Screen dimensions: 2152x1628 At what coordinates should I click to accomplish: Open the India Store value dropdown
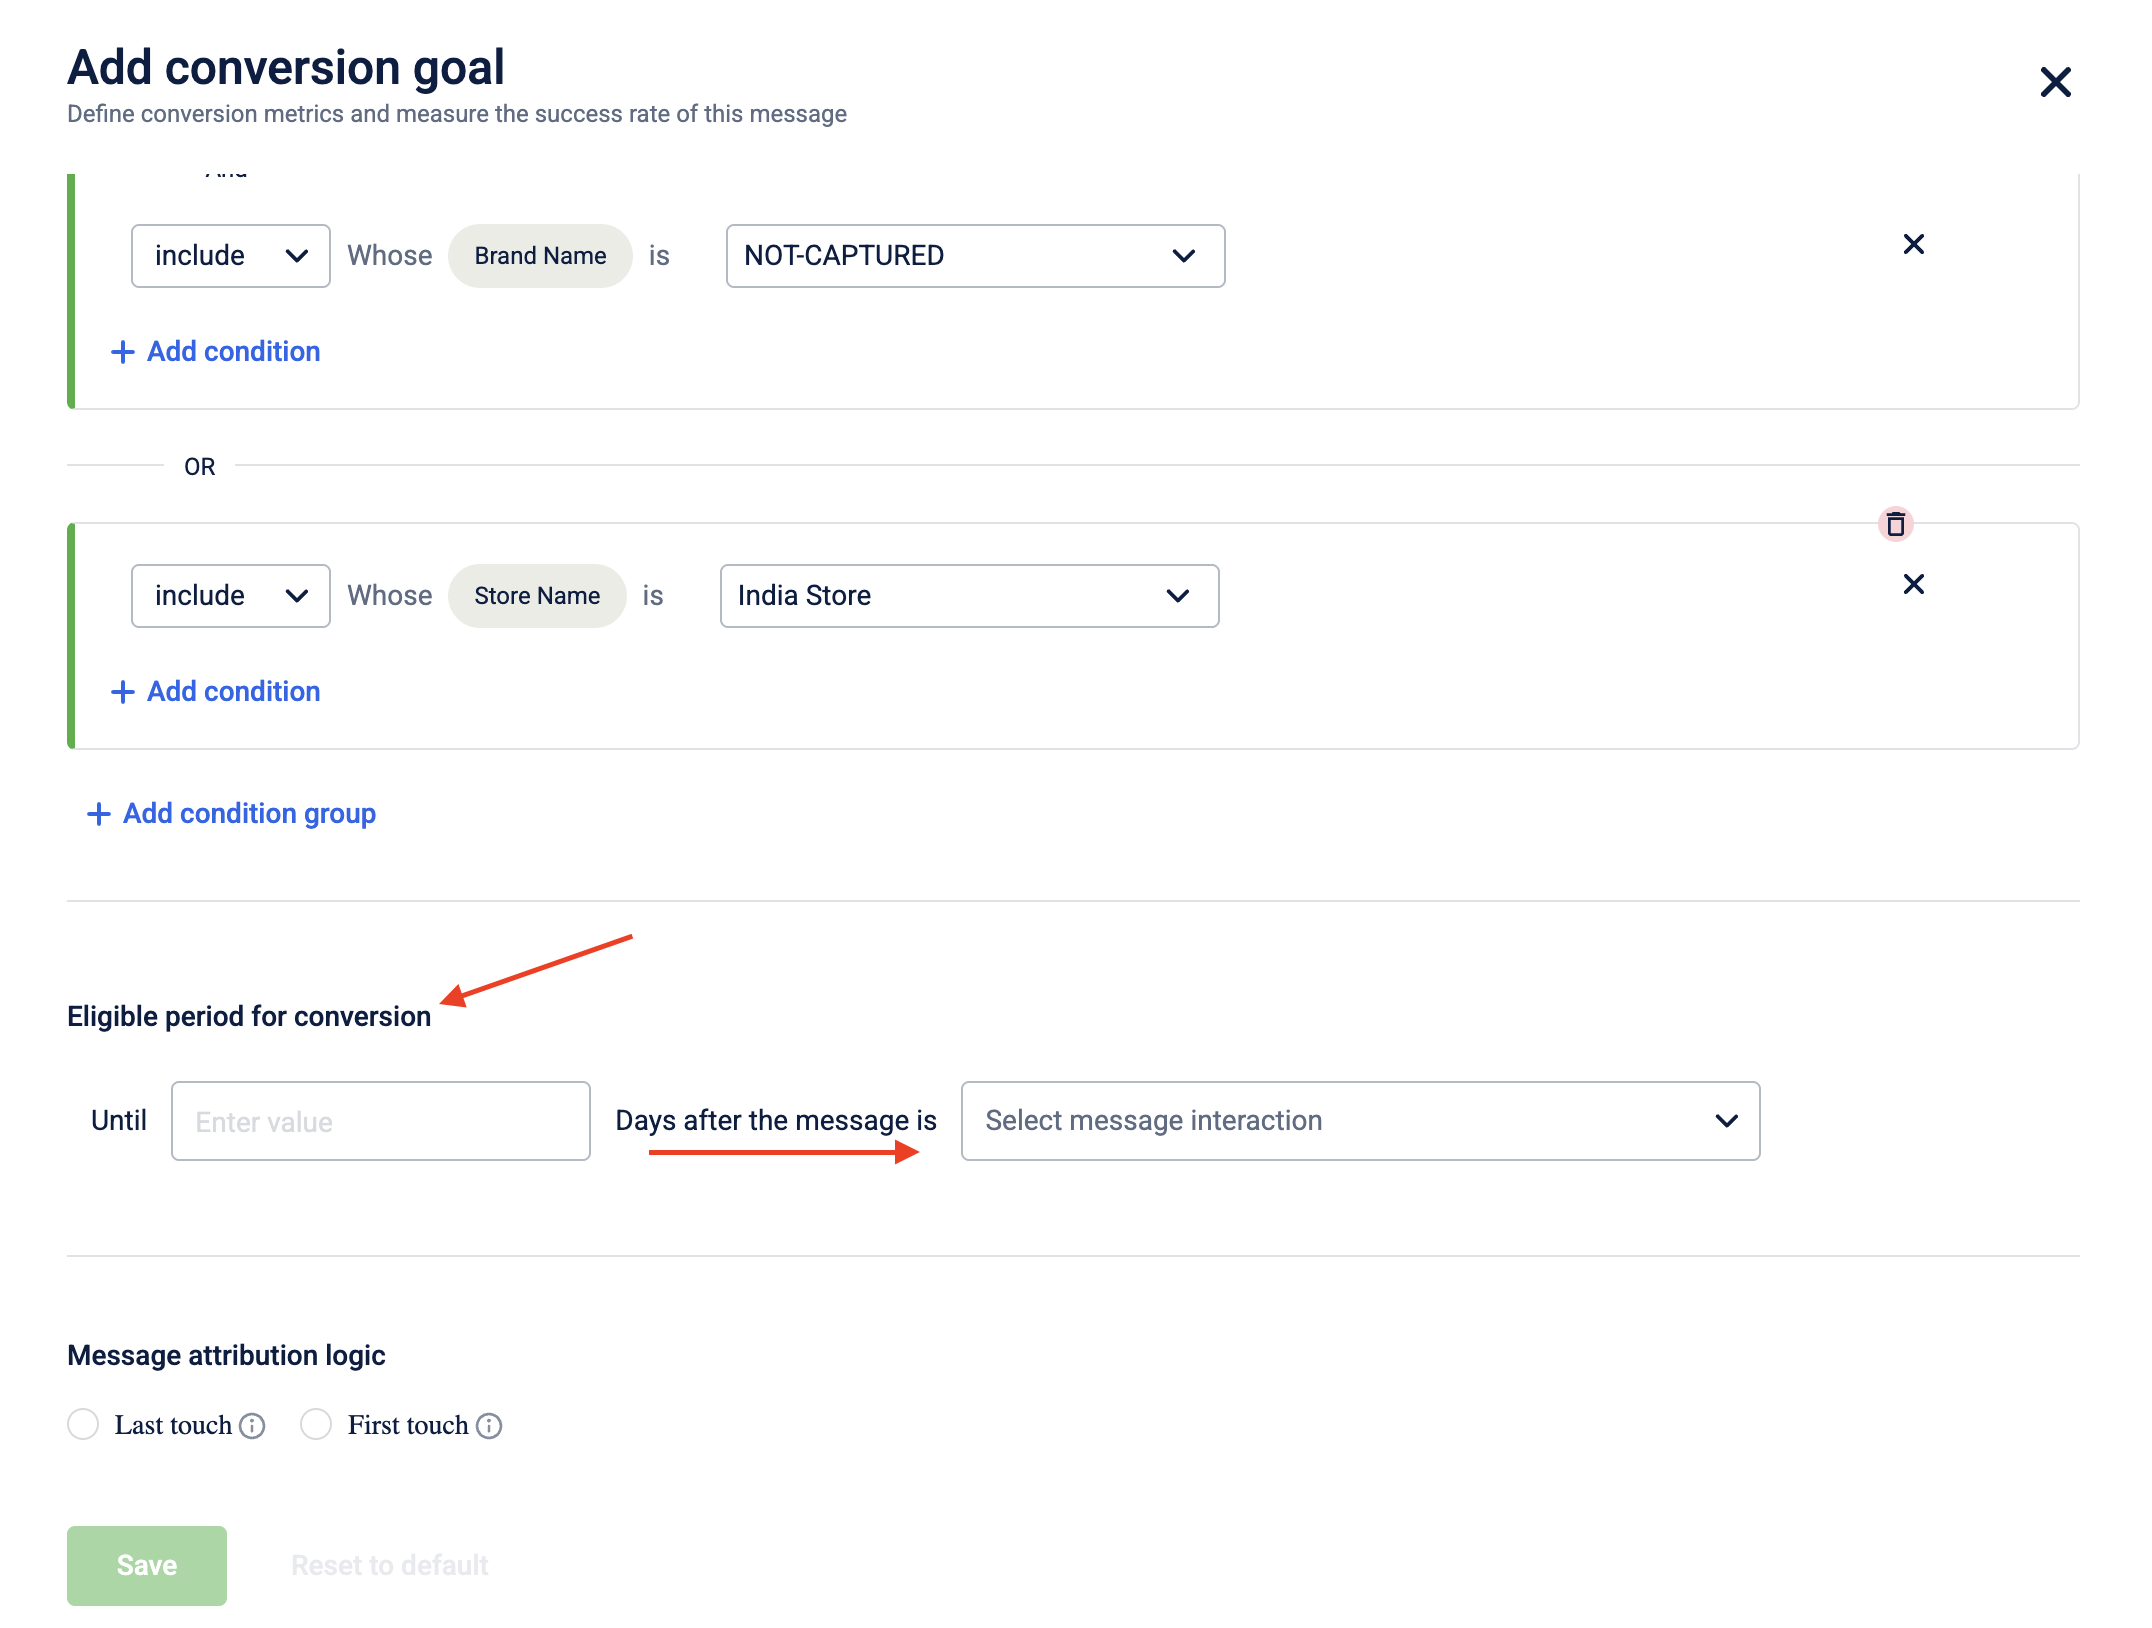(x=968, y=596)
